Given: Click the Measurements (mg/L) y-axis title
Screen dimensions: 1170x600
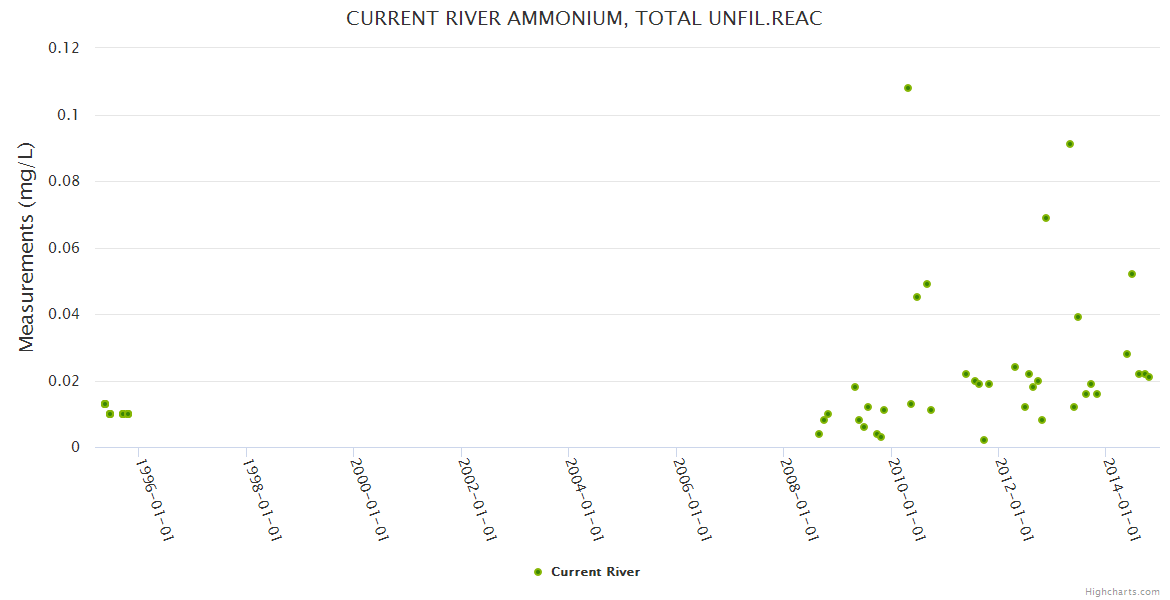Looking at the screenshot, I should point(27,246).
